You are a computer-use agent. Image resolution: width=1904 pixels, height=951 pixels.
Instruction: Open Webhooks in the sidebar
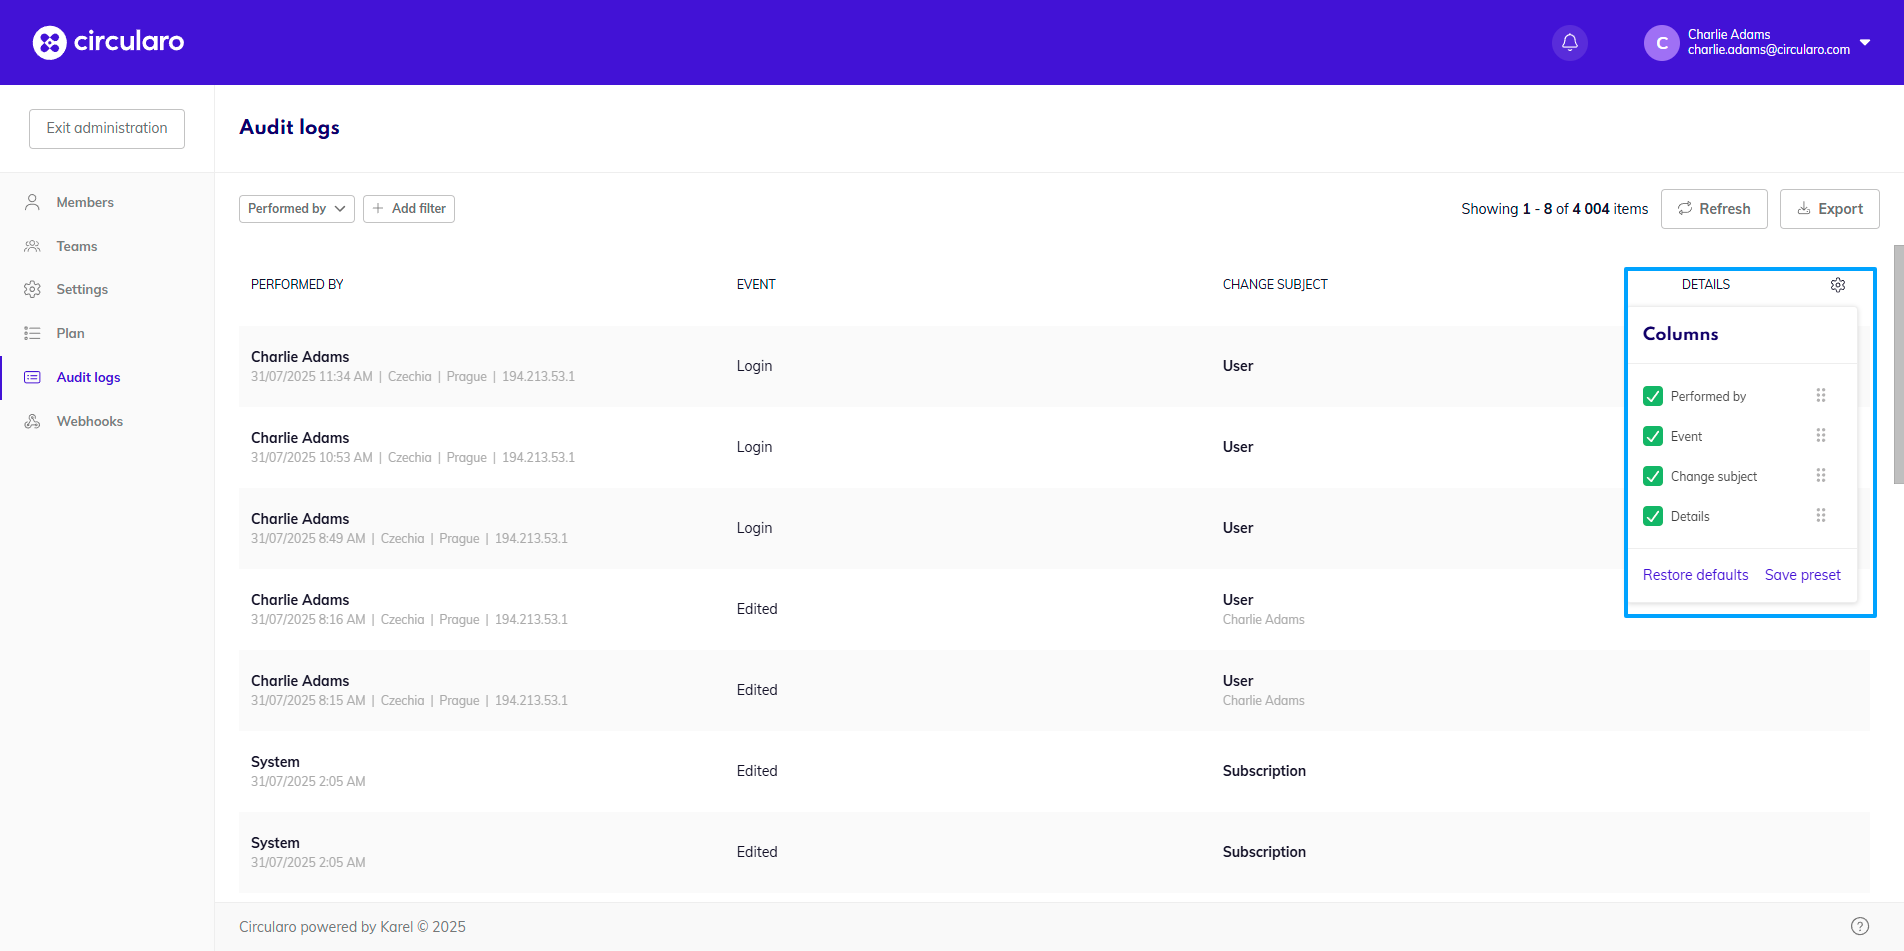click(x=89, y=421)
